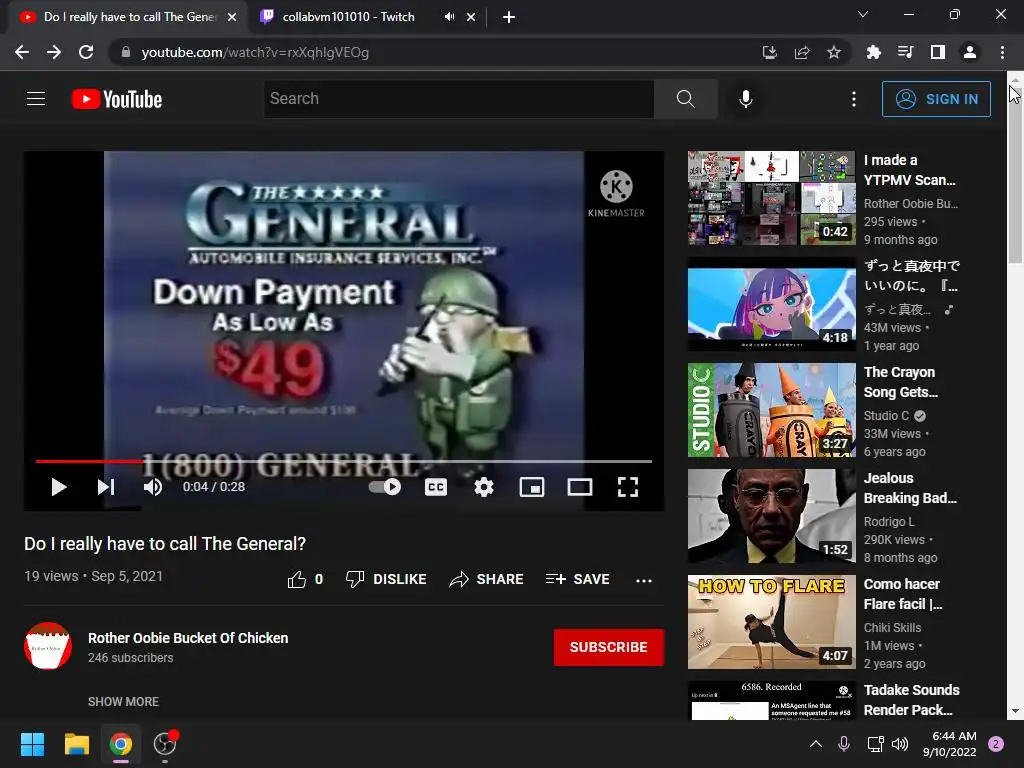Click SIGN IN button

[x=936, y=99]
